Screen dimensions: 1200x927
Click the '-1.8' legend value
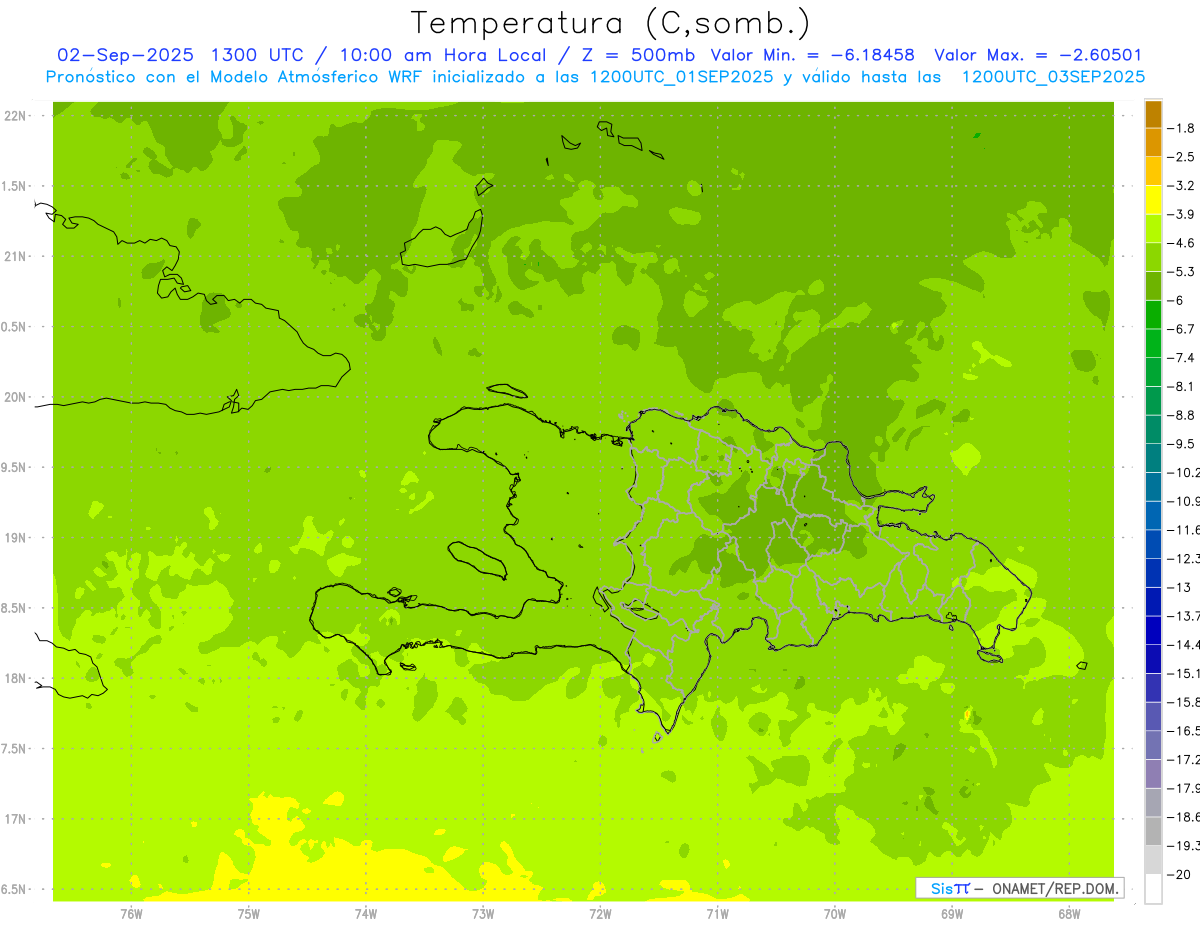click(x=1181, y=128)
